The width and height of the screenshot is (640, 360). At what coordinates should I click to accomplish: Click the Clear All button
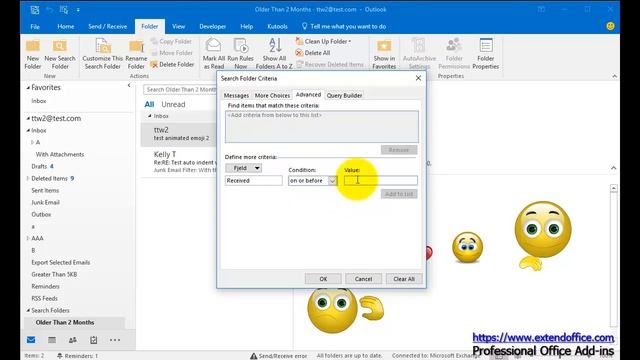point(404,279)
